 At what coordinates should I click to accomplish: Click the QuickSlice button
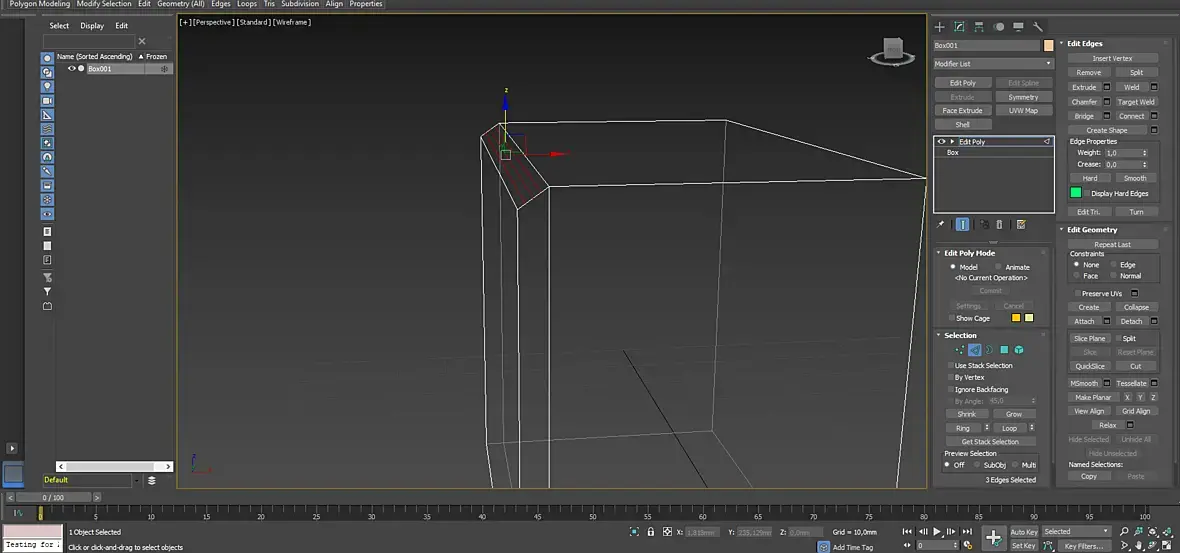pos(1089,366)
